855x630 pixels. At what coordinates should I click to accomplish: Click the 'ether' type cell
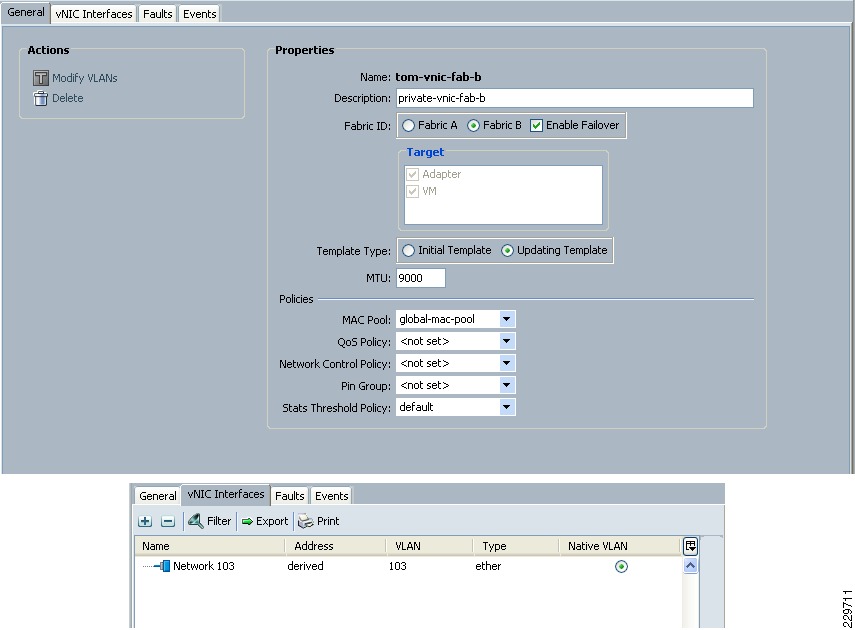[488, 566]
